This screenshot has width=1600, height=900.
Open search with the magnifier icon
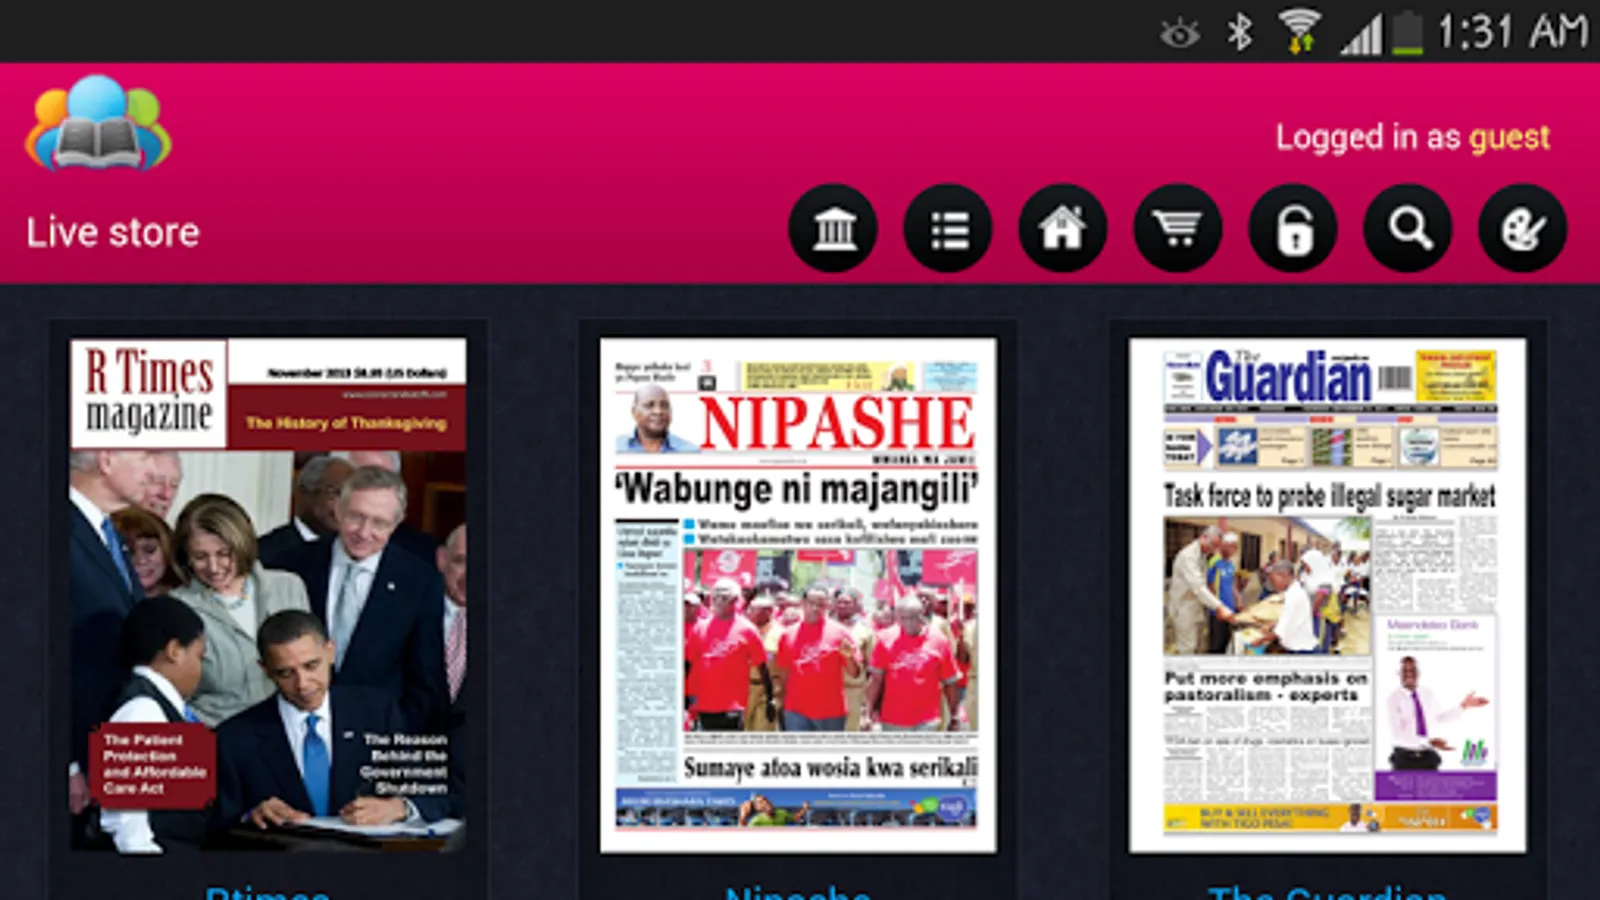(1408, 229)
